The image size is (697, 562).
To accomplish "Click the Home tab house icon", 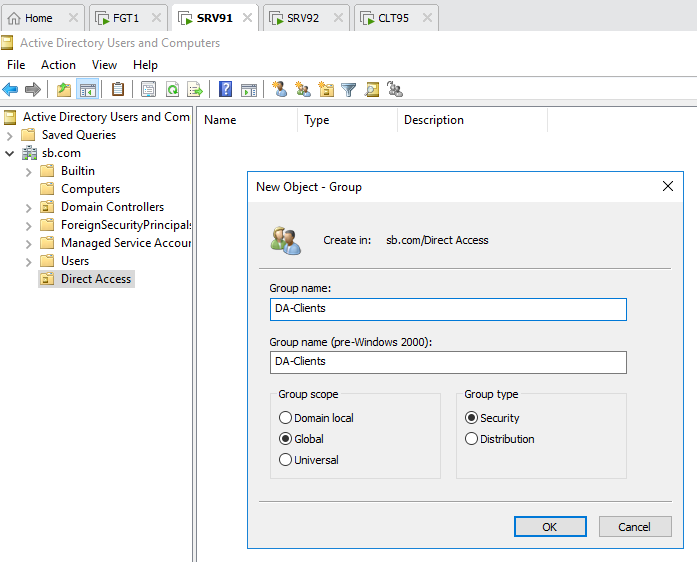I will point(14,18).
